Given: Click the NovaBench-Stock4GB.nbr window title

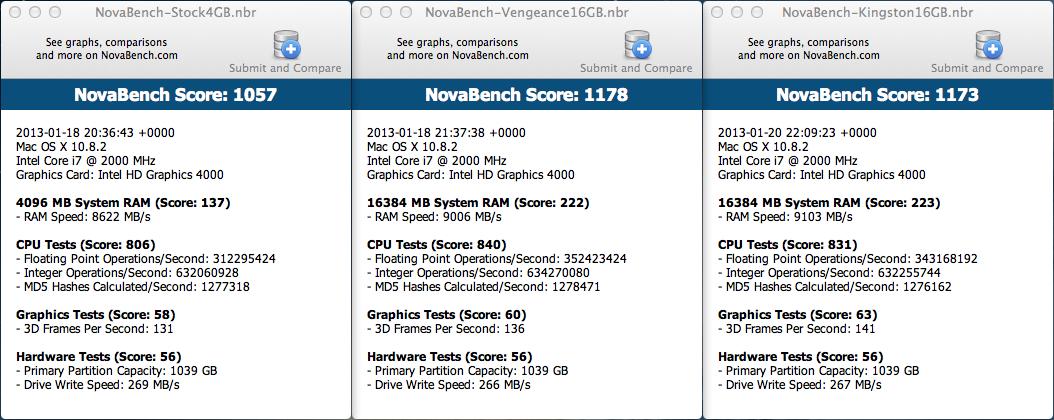Looking at the screenshot, I should point(175,12).
